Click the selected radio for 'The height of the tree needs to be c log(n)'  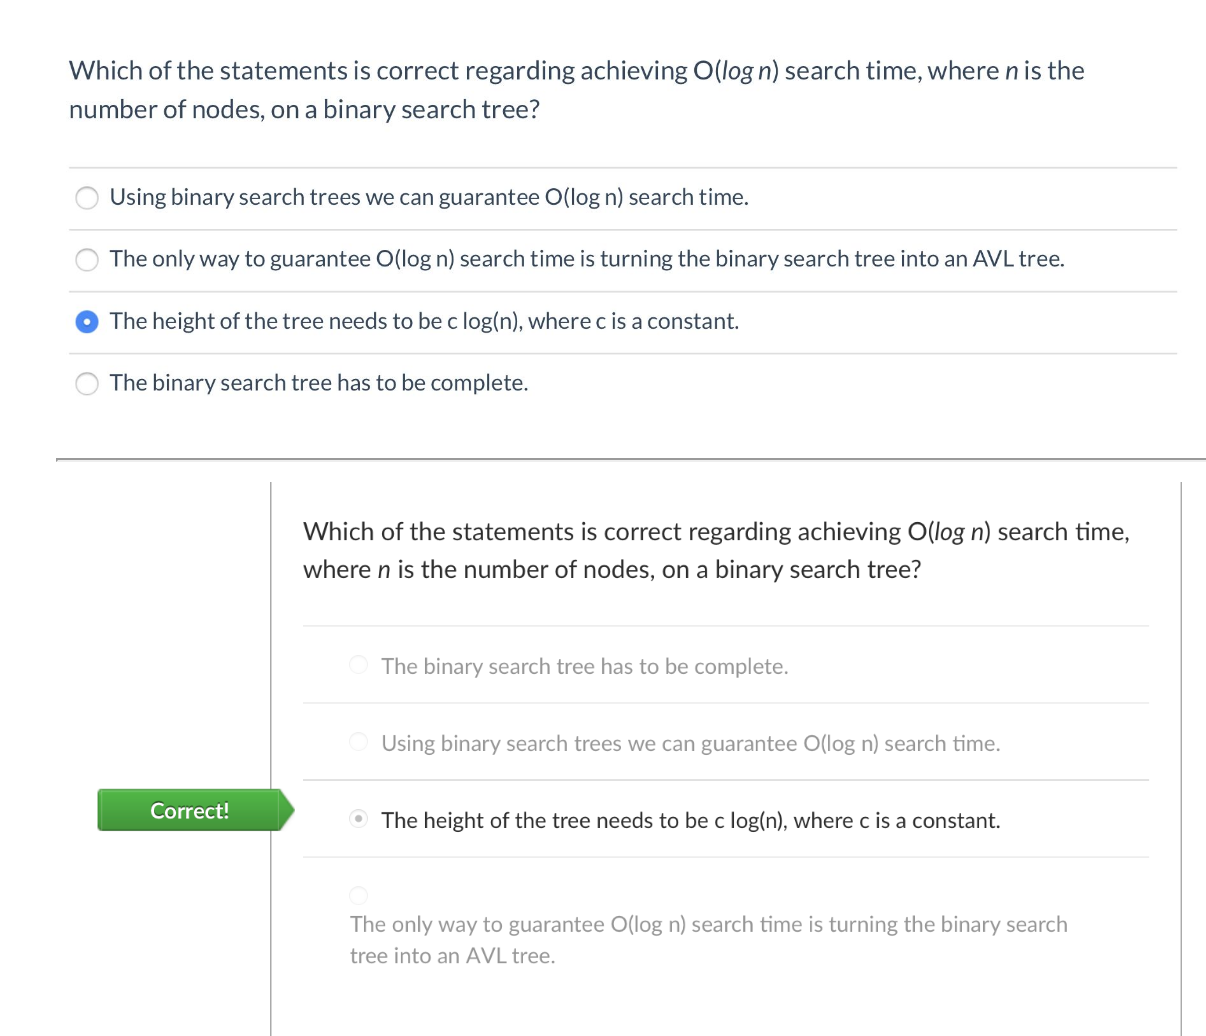click(86, 321)
